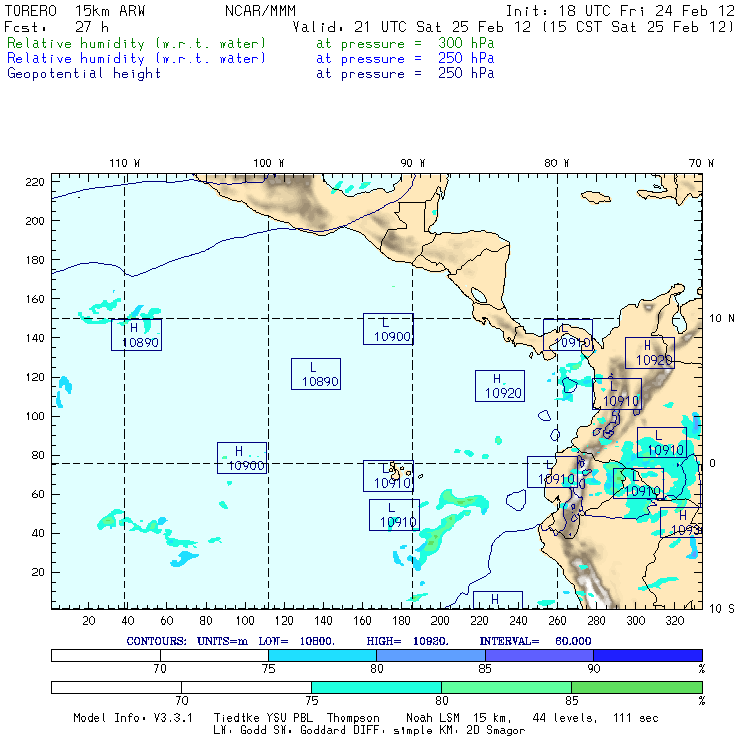
Task: Click the purple 85-90% legend swatch
Action: [539, 655]
